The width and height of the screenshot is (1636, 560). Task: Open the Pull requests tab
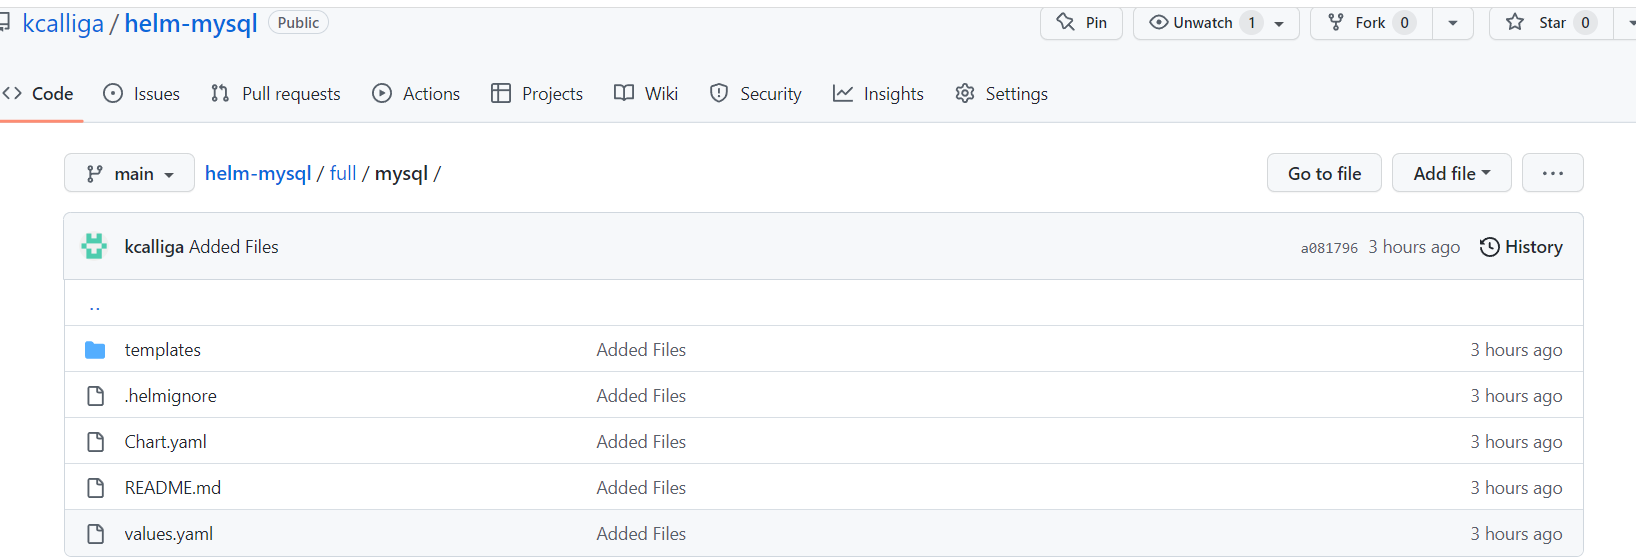click(276, 93)
